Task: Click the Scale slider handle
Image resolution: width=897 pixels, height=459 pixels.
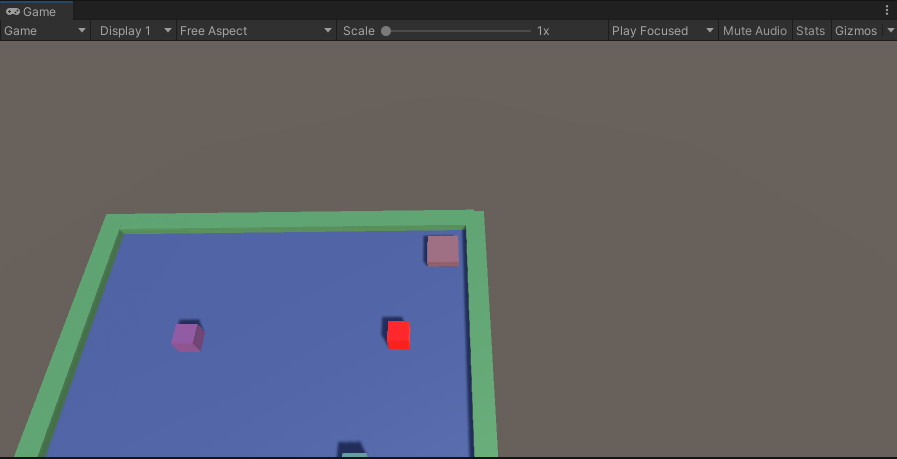Action: point(386,31)
